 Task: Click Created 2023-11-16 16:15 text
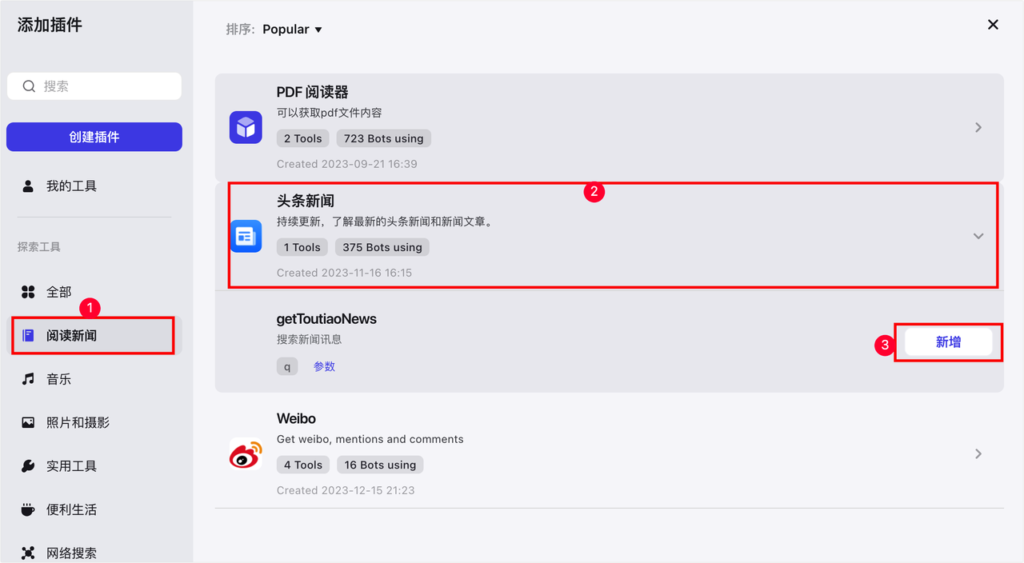click(x=344, y=273)
